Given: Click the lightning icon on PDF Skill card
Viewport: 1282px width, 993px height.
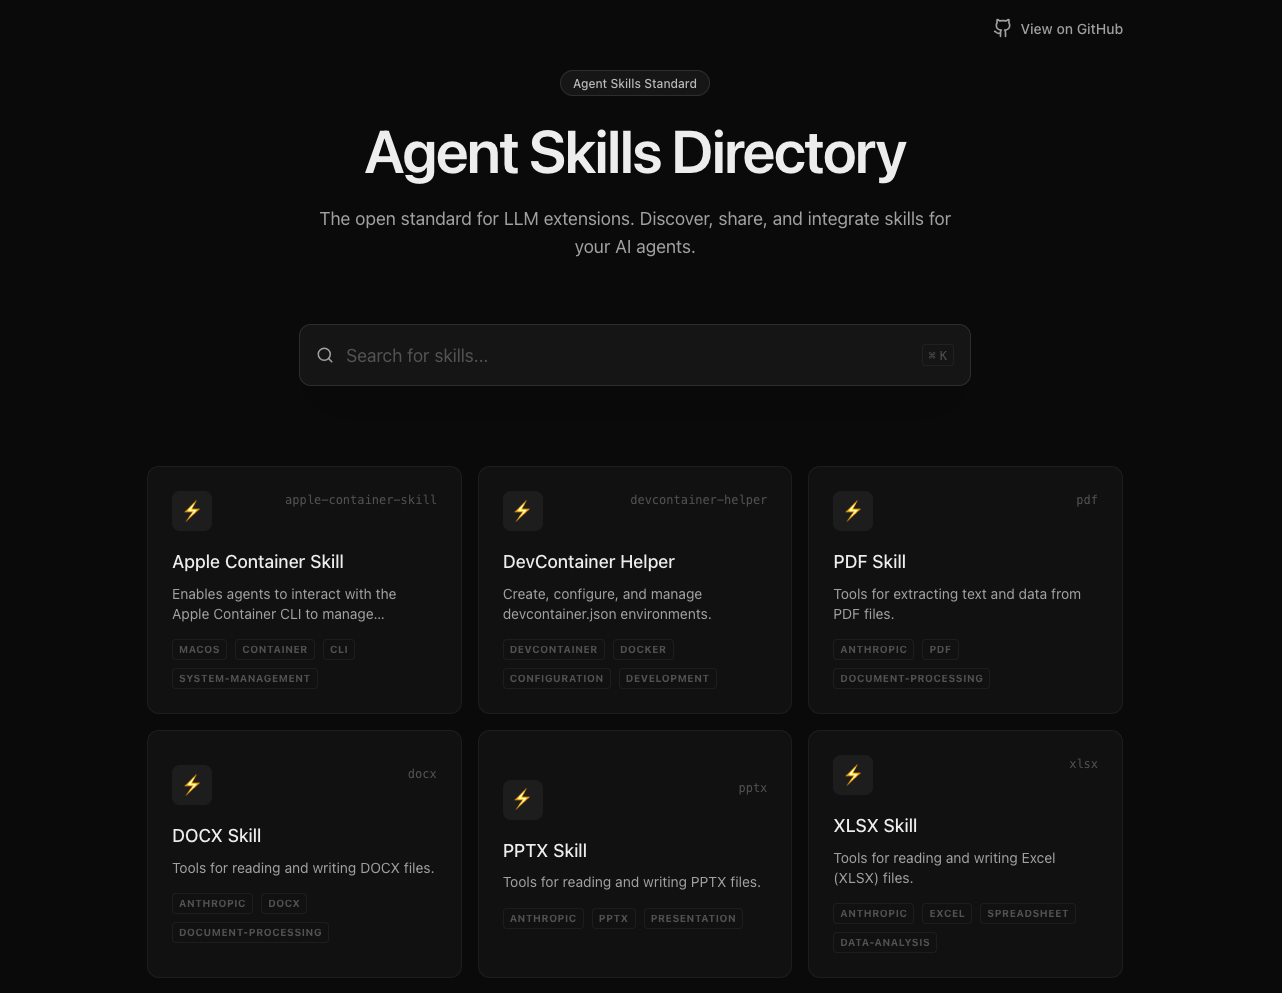Looking at the screenshot, I should point(853,511).
